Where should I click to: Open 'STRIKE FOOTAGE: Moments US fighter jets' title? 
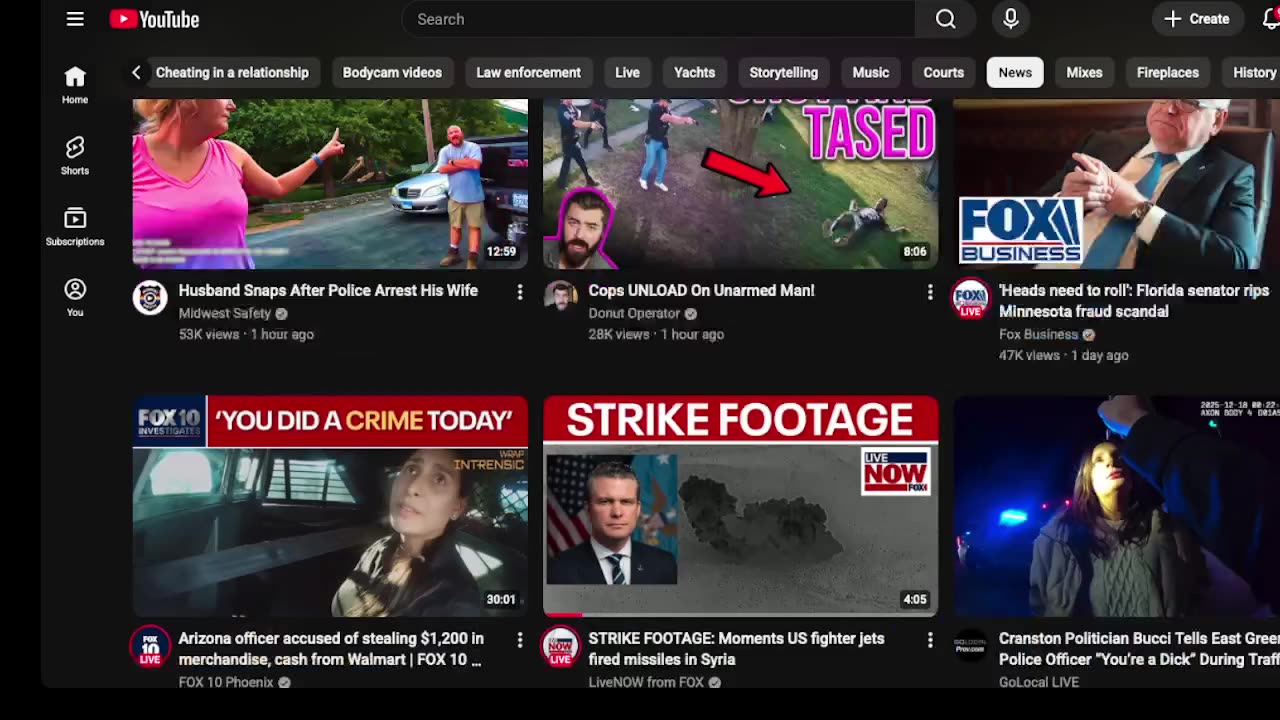(736, 649)
